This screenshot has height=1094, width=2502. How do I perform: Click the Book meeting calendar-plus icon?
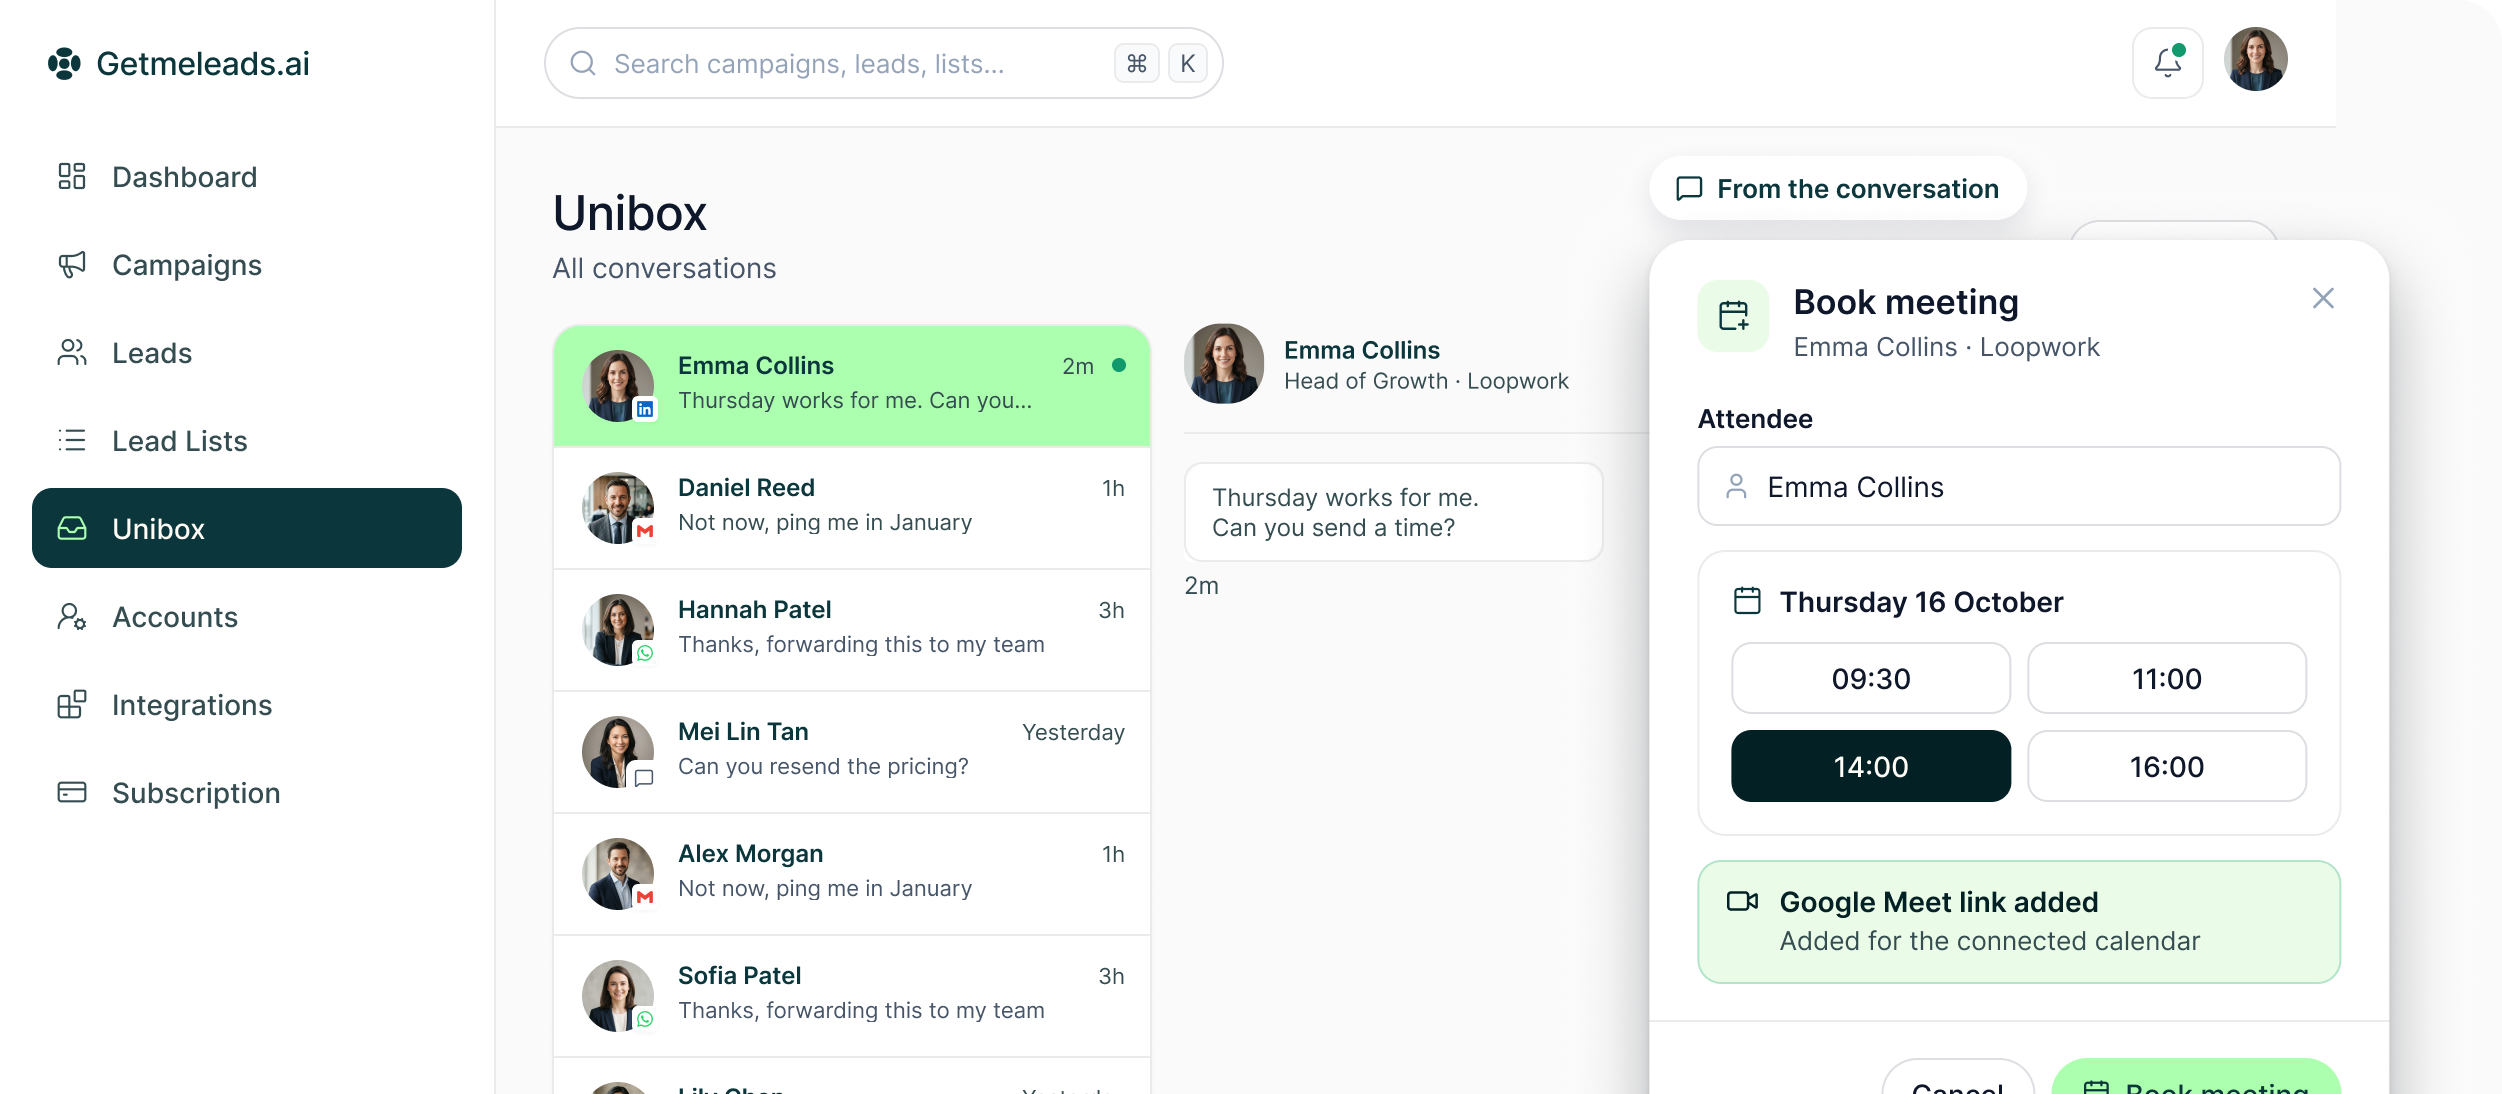click(x=1734, y=316)
